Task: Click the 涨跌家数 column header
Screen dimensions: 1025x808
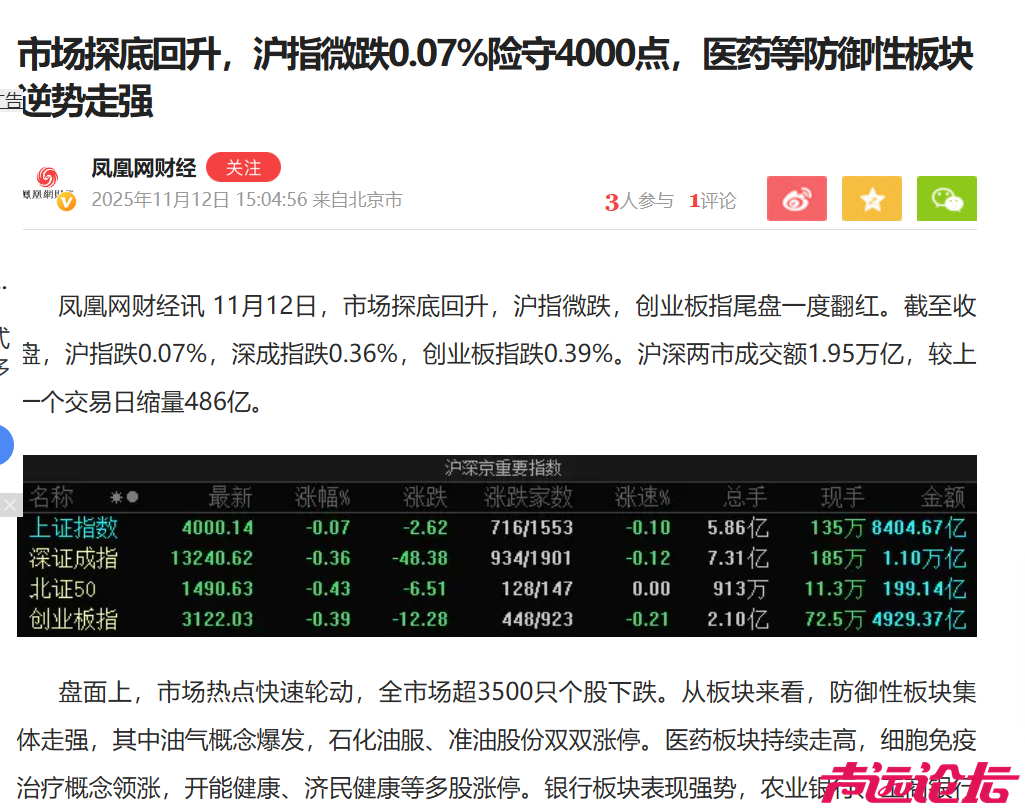Action: tap(528, 497)
